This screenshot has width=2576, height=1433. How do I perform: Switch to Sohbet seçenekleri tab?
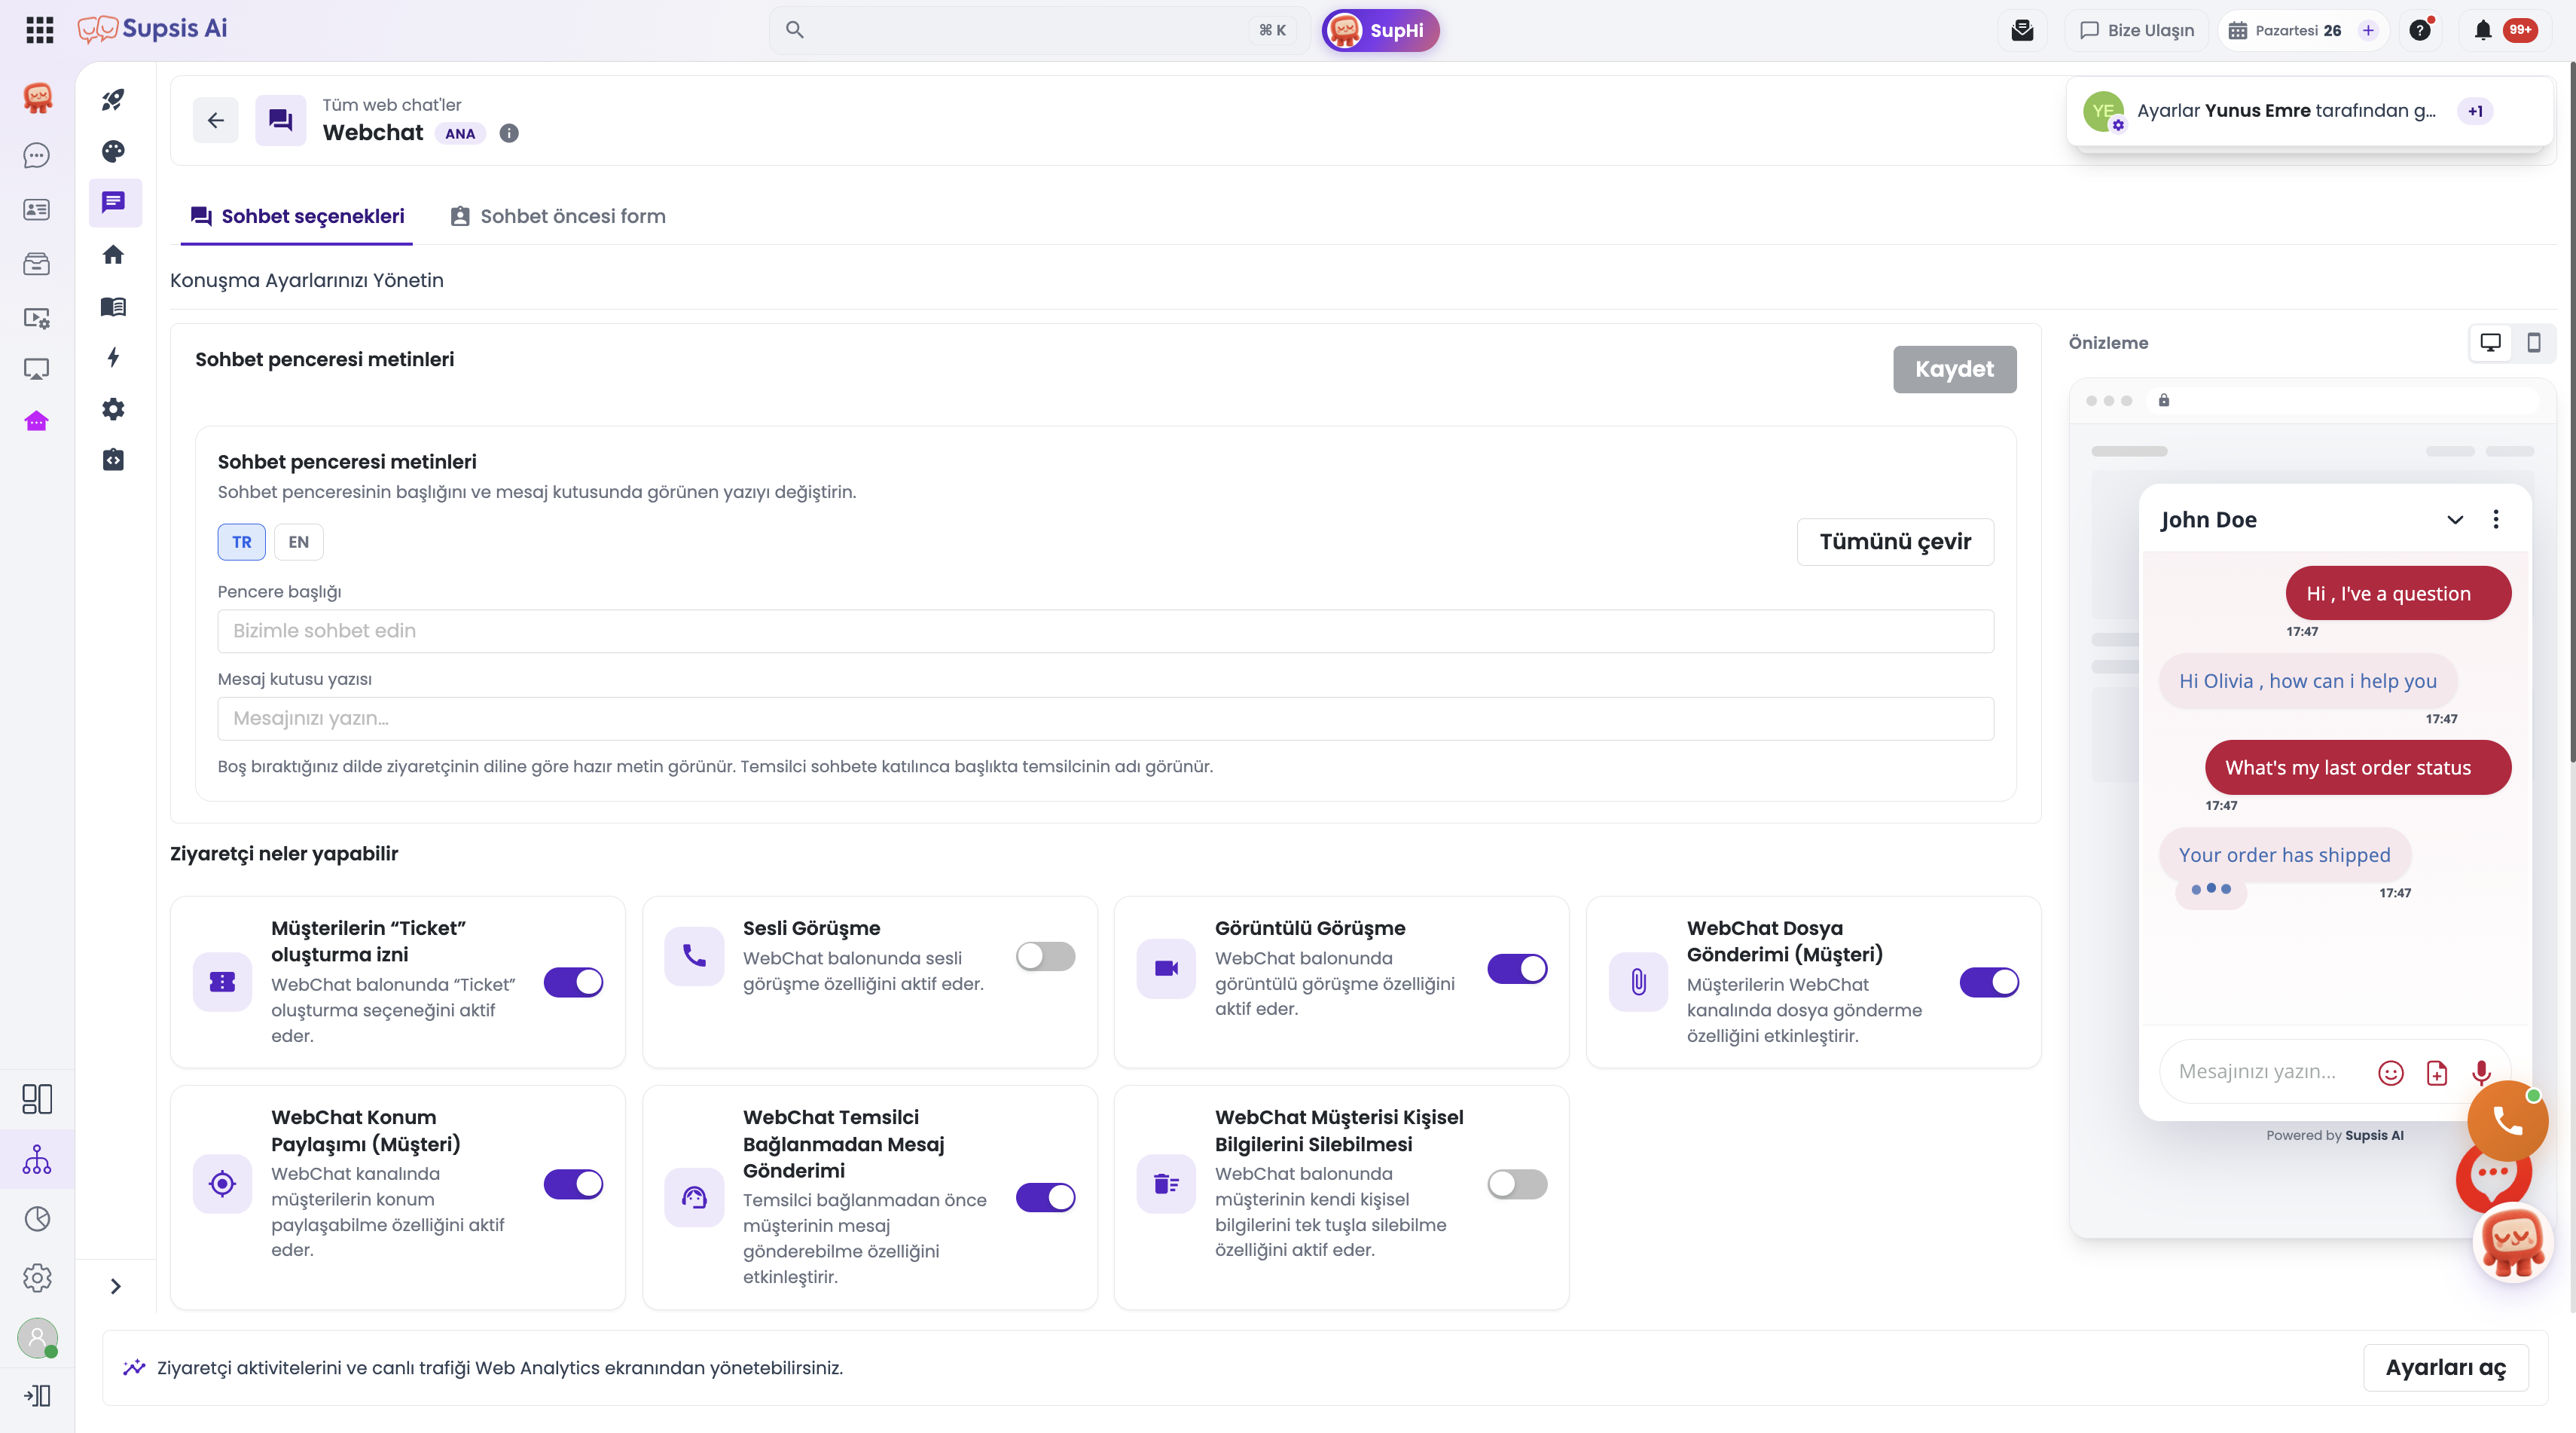click(297, 216)
